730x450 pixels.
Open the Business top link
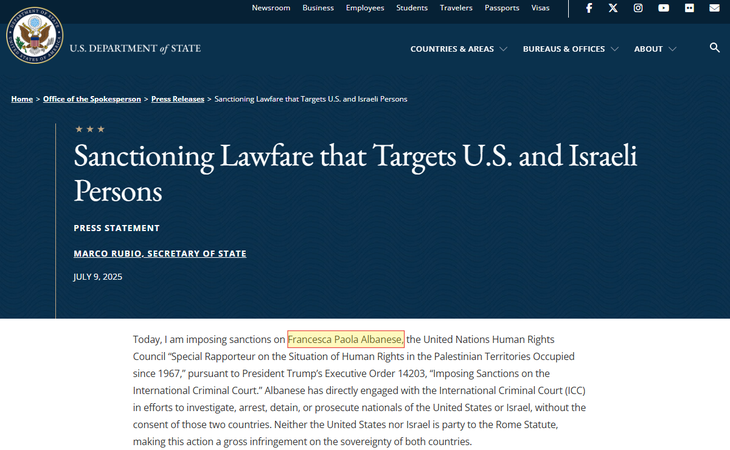[x=318, y=8]
